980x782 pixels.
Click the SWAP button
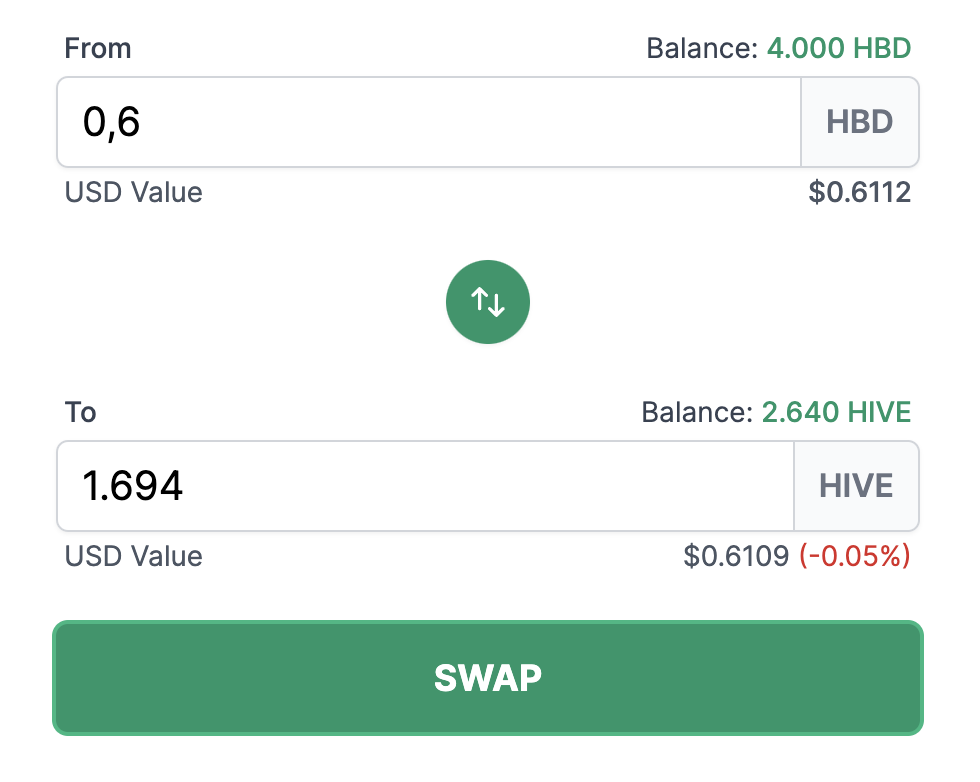point(488,678)
